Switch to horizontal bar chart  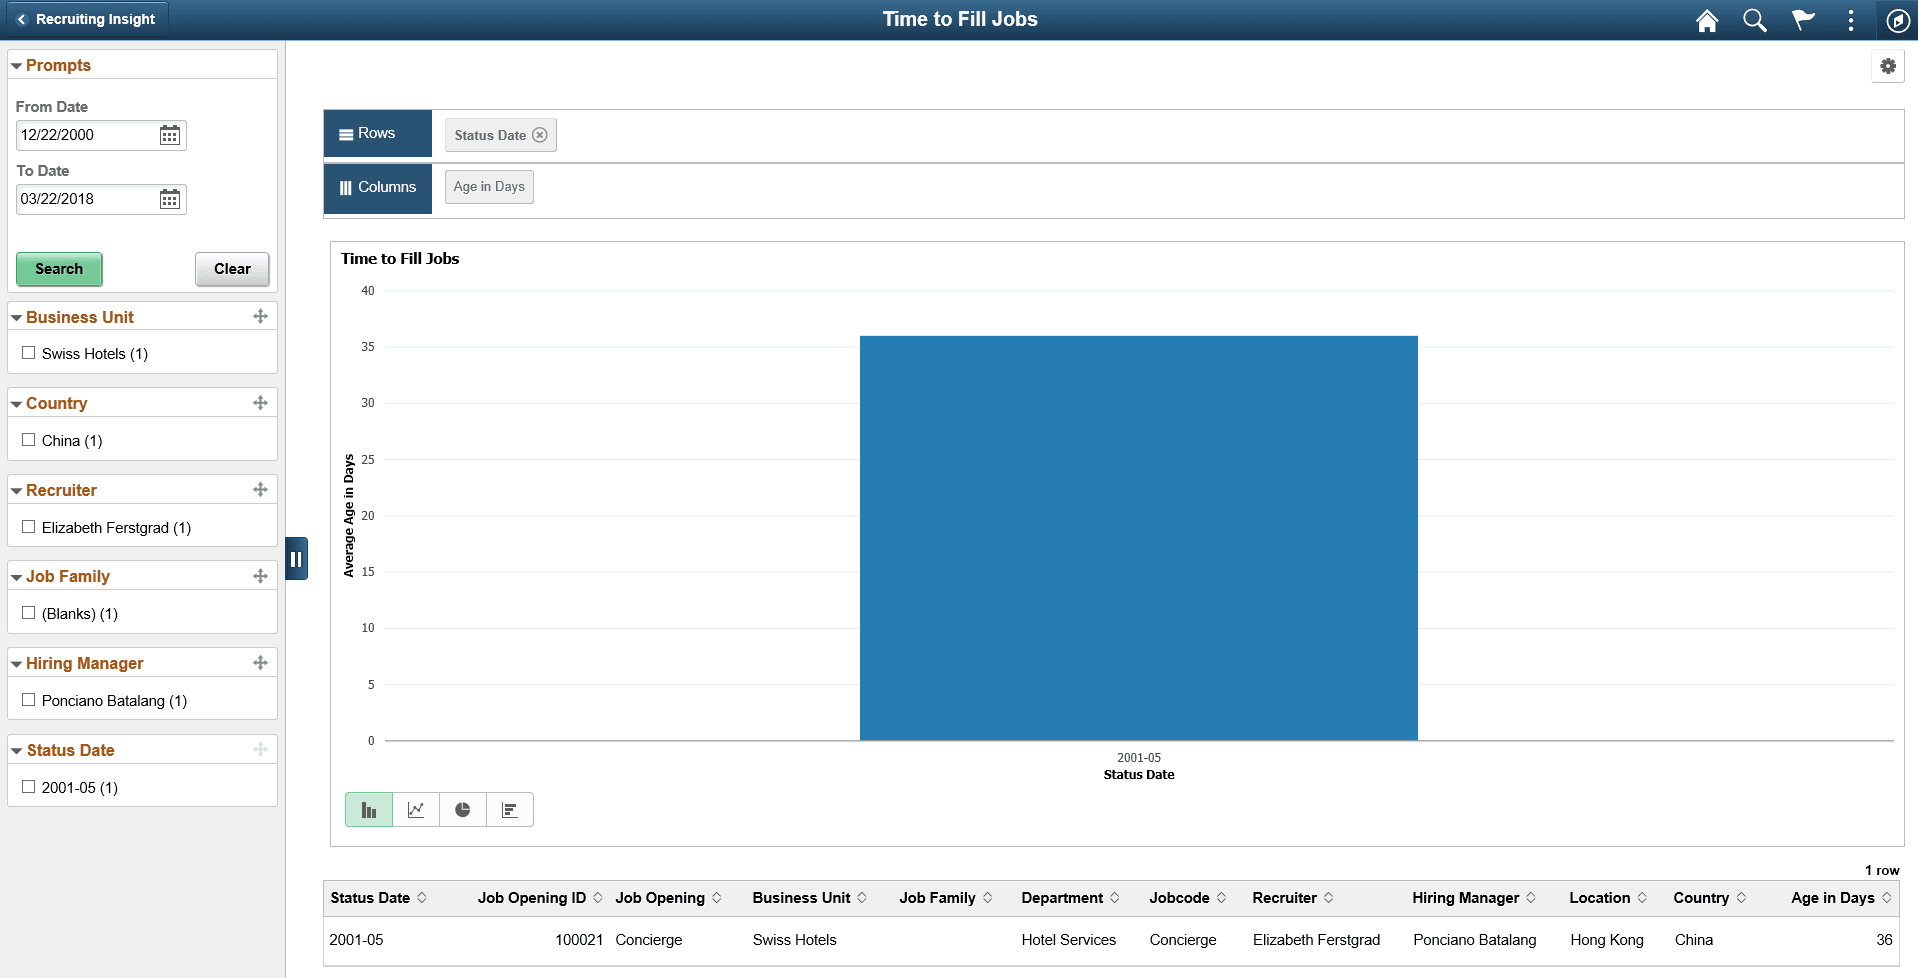tap(510, 809)
